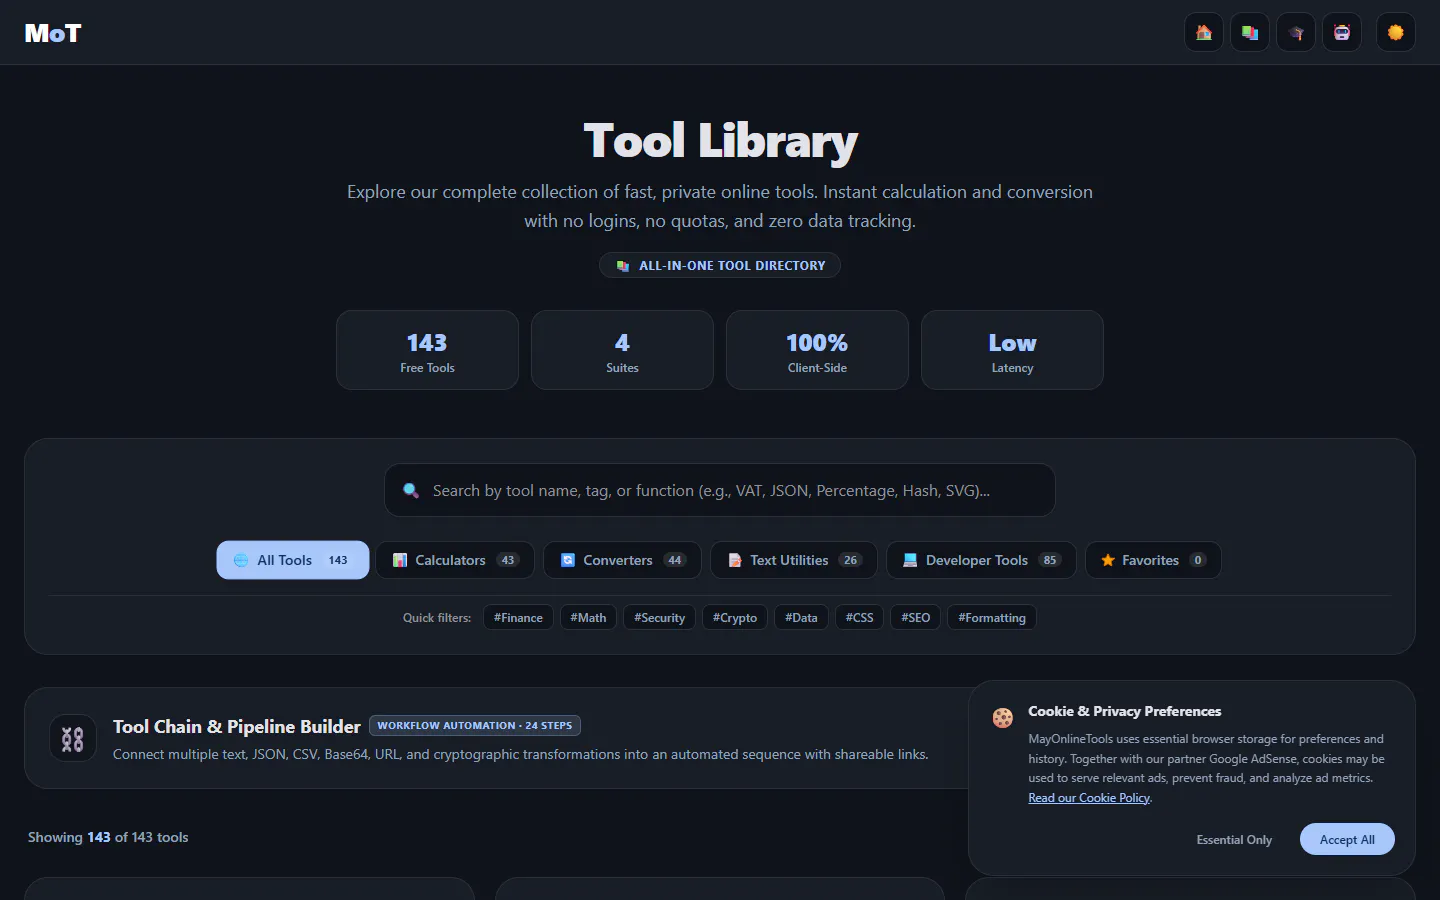This screenshot has height=900, width=1440.
Task: Apply the #Formatting quick filter
Action: point(992,618)
